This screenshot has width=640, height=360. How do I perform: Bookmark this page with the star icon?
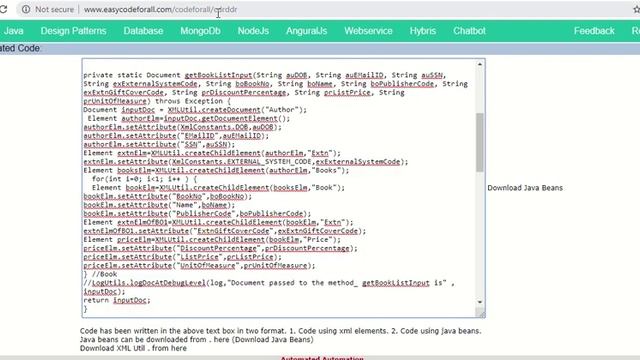click(x=636, y=9)
